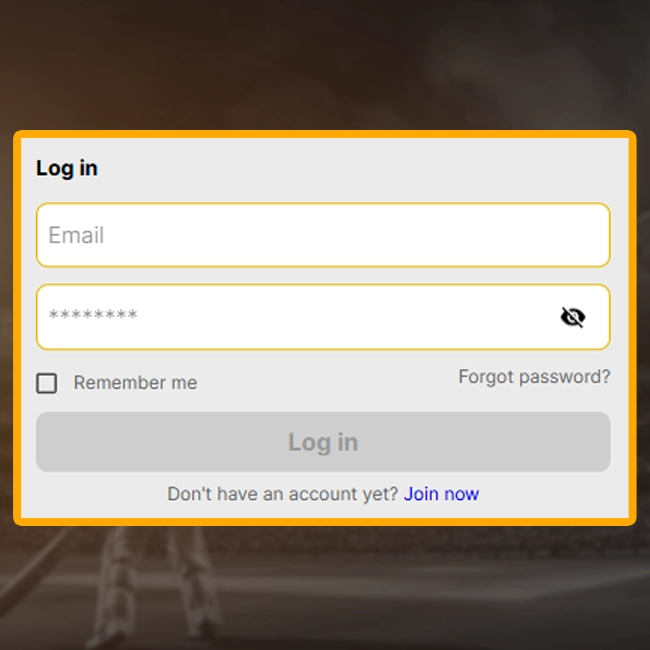This screenshot has width=650, height=650.
Task: Click the blurred background below the login panel
Action: pos(325,589)
